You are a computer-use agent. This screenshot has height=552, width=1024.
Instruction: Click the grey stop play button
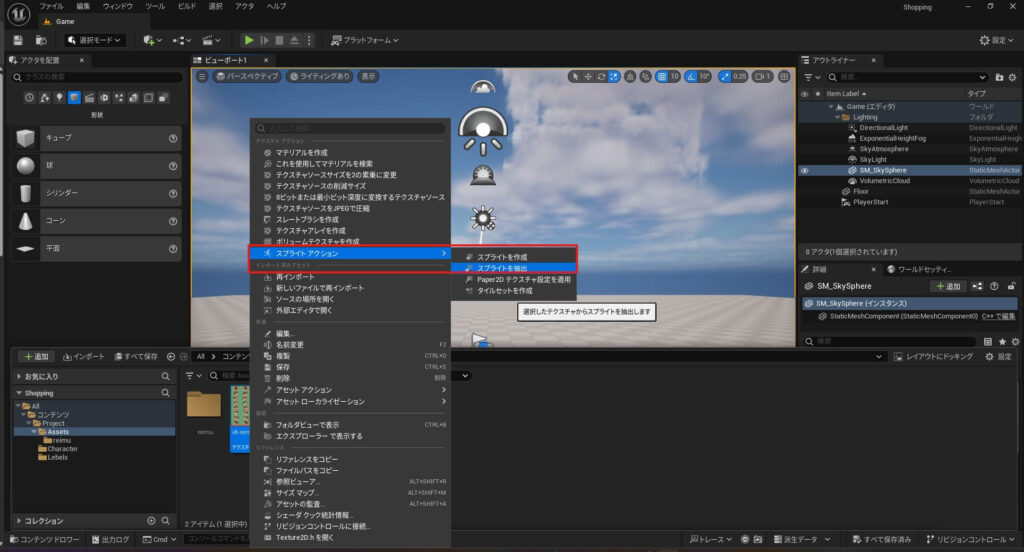click(x=280, y=40)
